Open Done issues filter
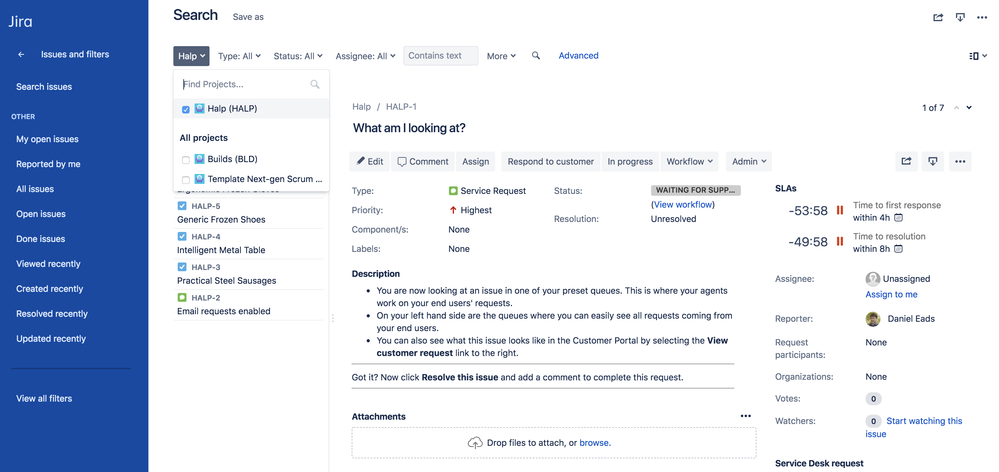Image resolution: width=999 pixels, height=472 pixels. (40, 239)
